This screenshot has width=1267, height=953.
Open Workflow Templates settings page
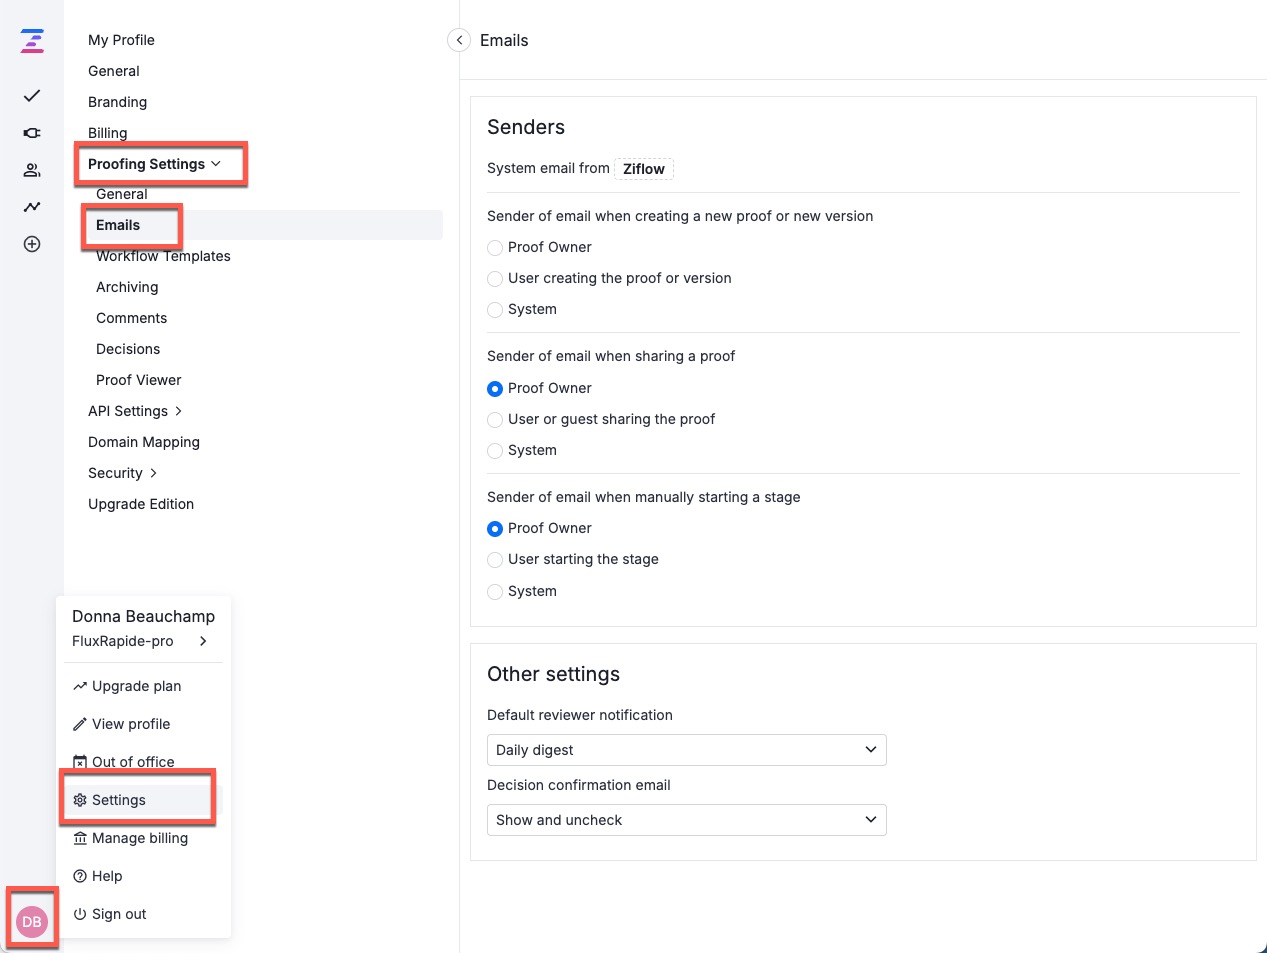point(163,256)
